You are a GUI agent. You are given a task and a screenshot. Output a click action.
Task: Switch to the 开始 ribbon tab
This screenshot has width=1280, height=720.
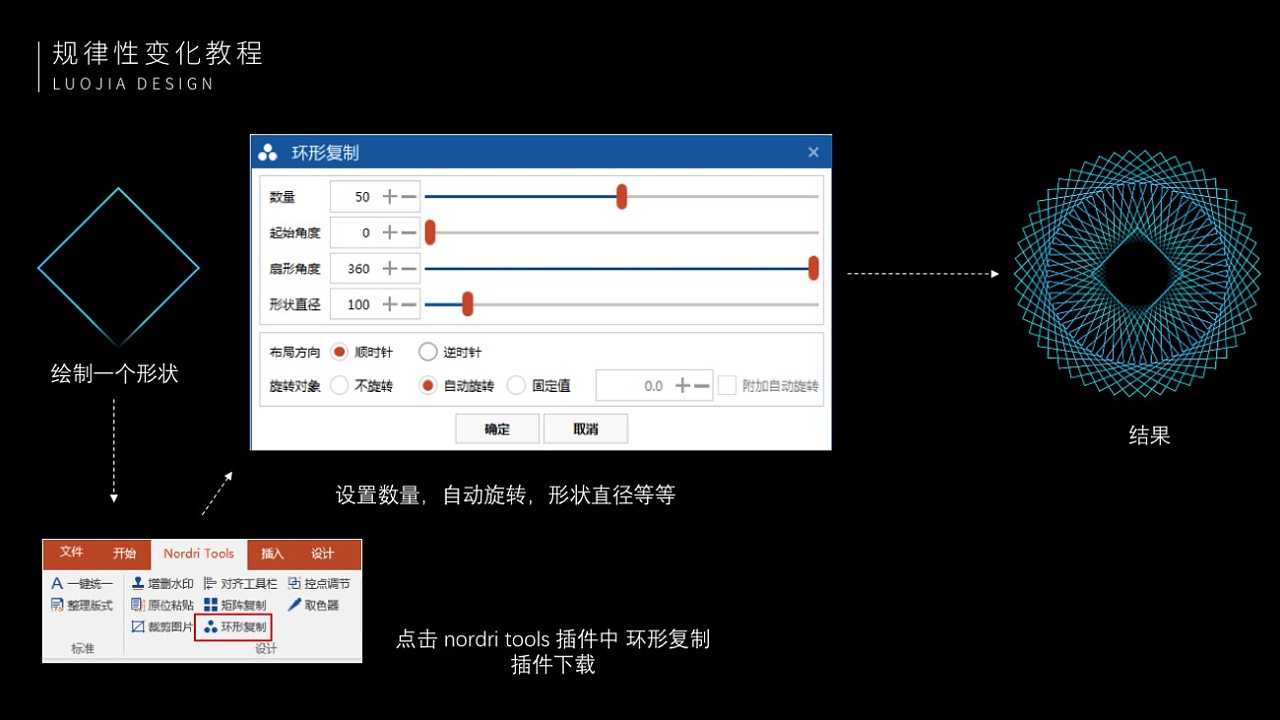(124, 553)
